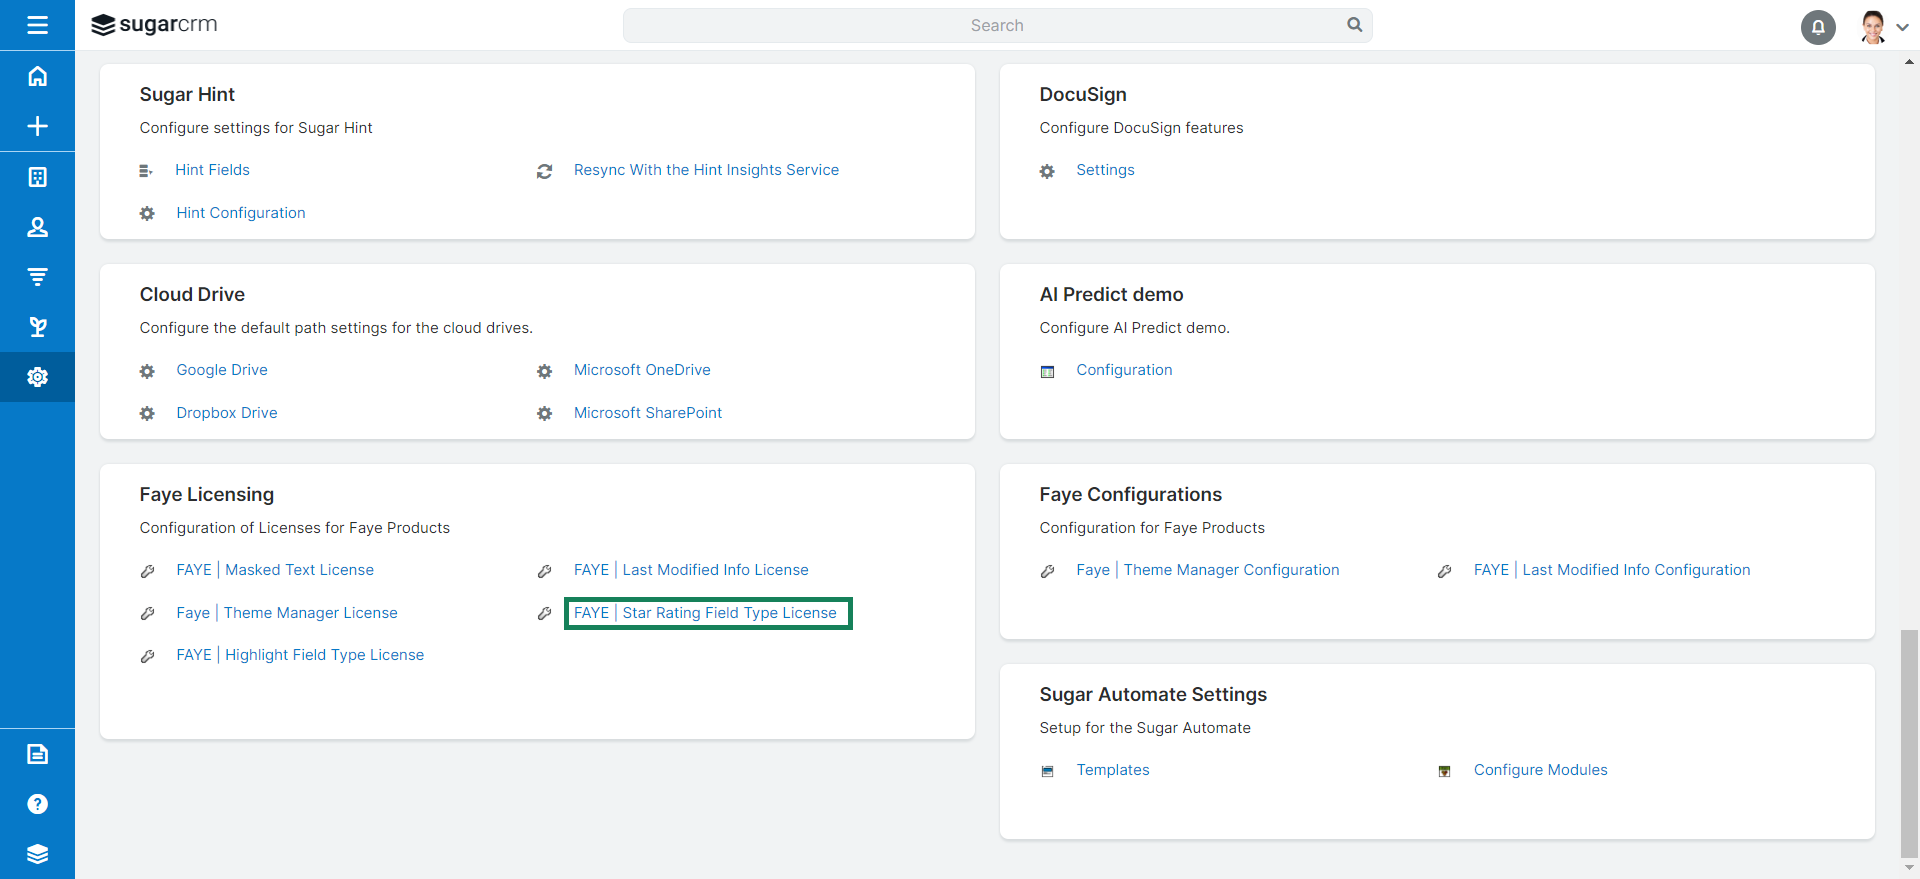Click the SugarCRM logo
The image size is (1920, 879).
coord(154,25)
